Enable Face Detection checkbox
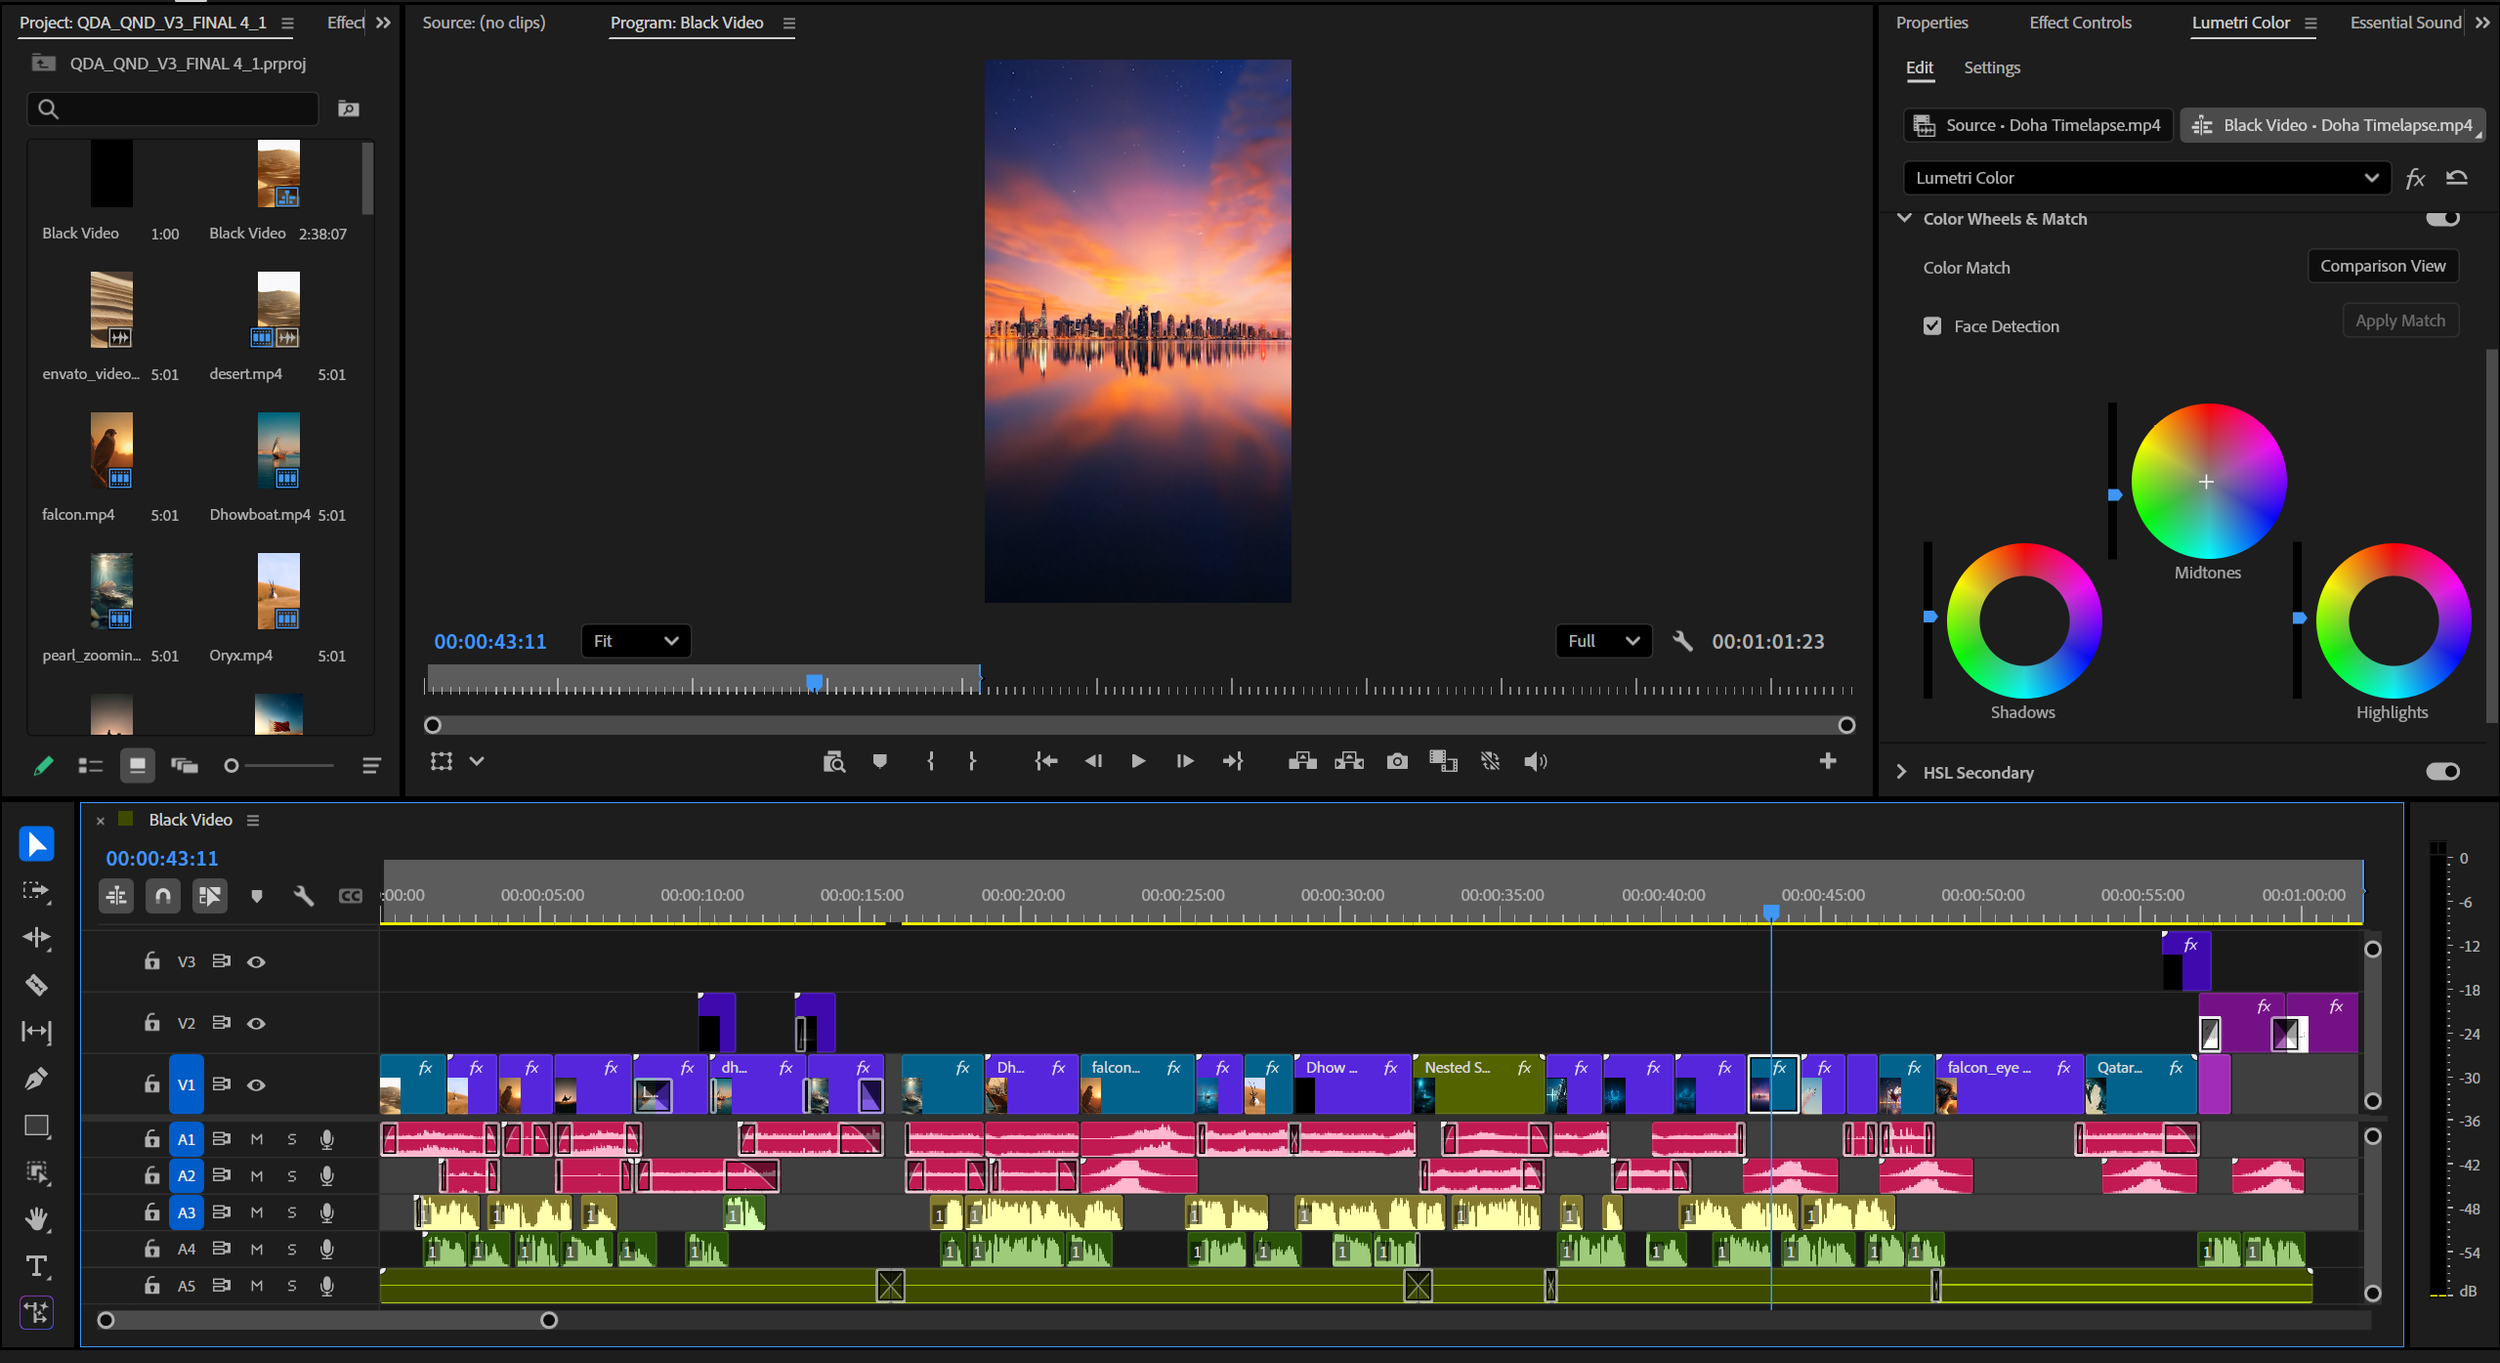 (x=1932, y=326)
